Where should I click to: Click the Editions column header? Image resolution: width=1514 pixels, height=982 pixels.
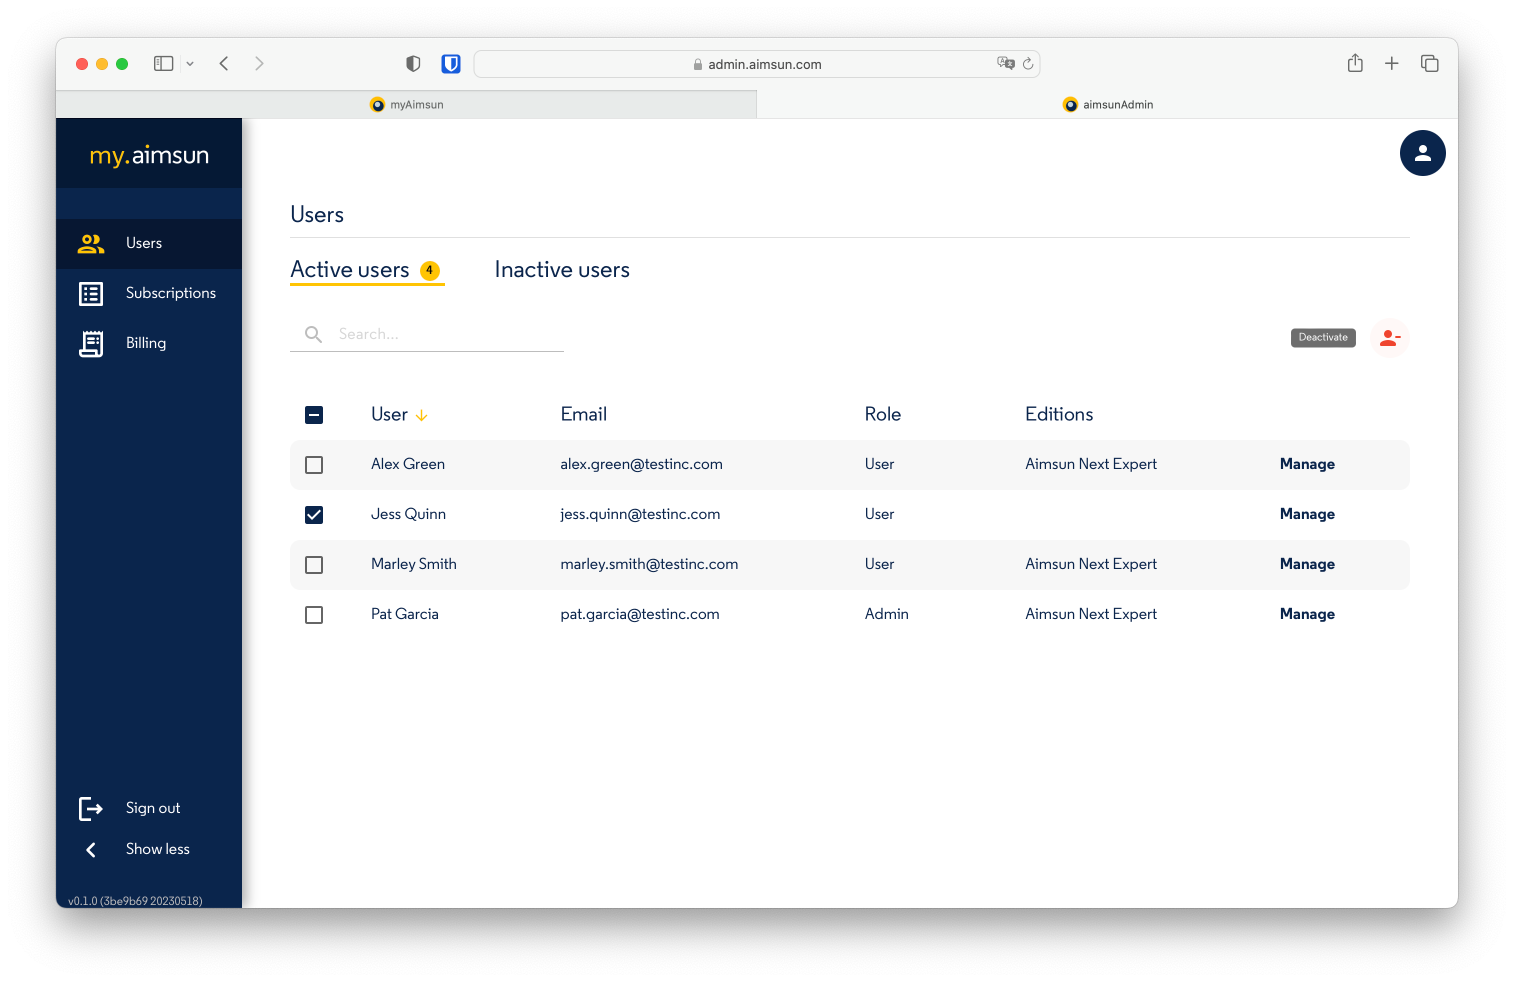click(1059, 414)
